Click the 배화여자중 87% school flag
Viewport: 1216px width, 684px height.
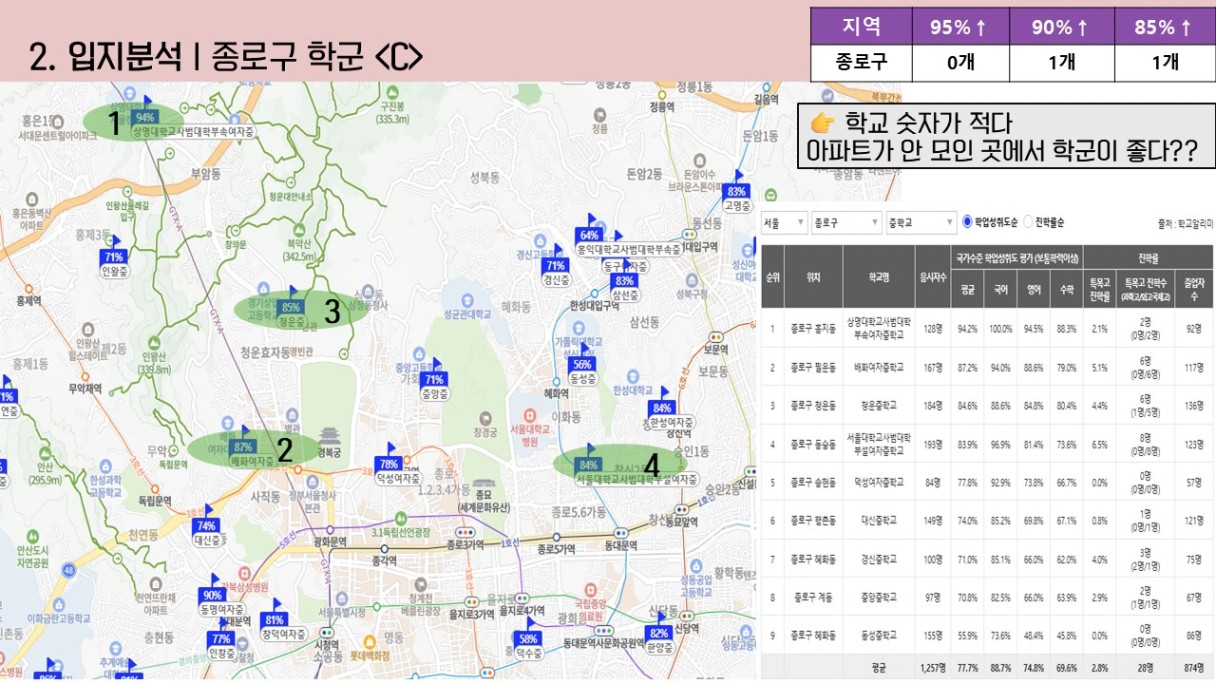(242, 447)
